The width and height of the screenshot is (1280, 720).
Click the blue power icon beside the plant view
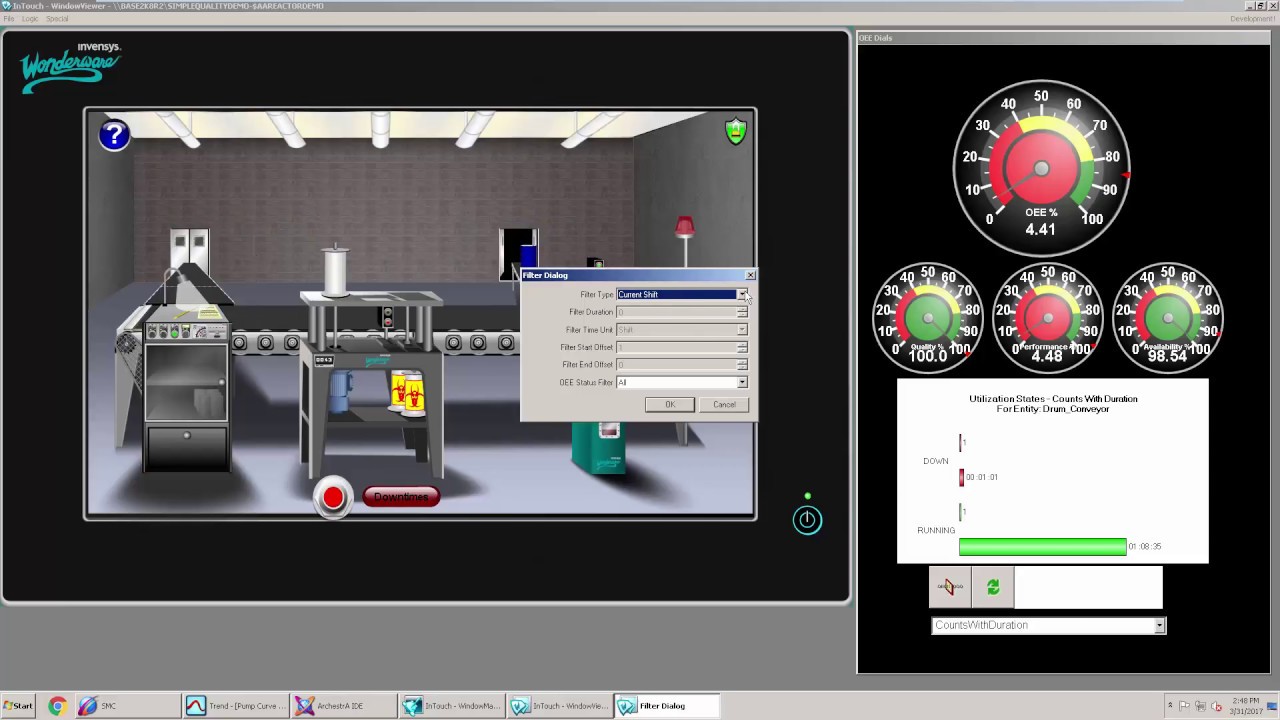click(807, 519)
